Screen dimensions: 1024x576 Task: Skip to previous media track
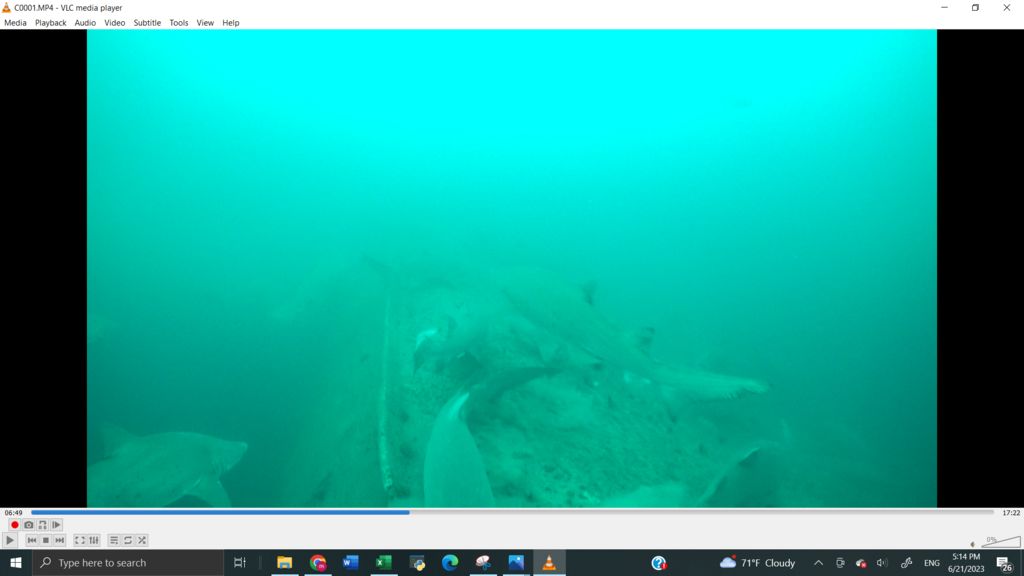tap(31, 540)
